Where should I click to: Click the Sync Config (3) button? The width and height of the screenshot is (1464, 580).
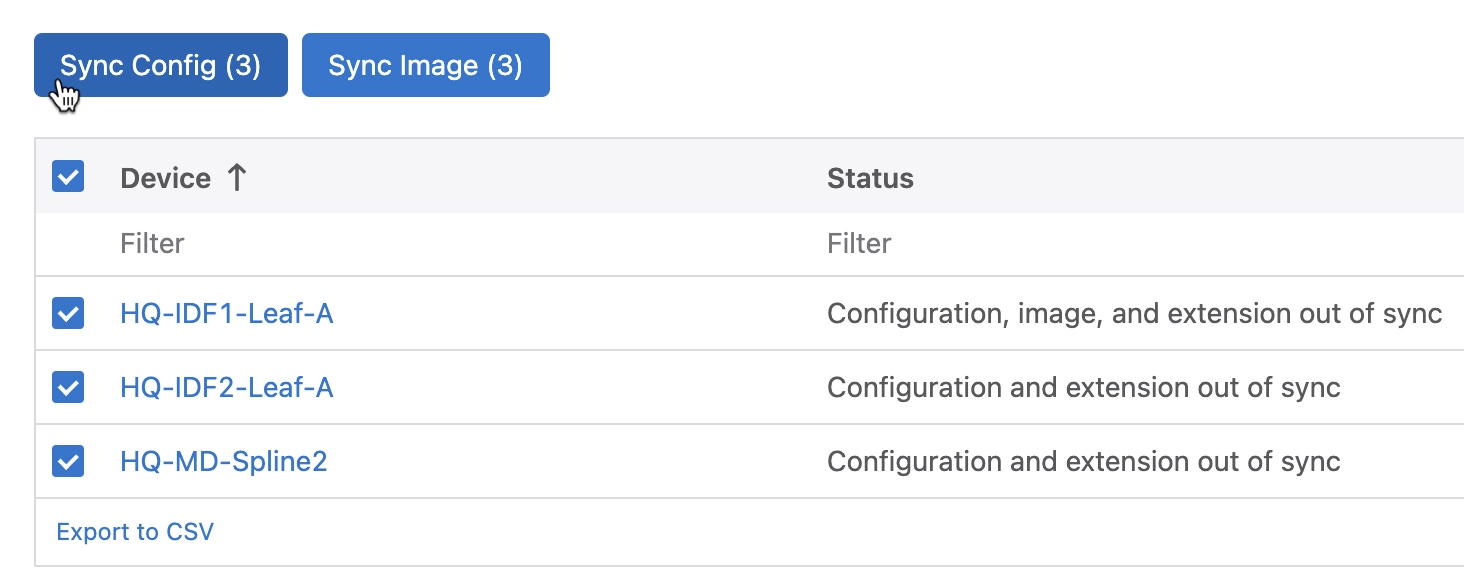(160, 66)
